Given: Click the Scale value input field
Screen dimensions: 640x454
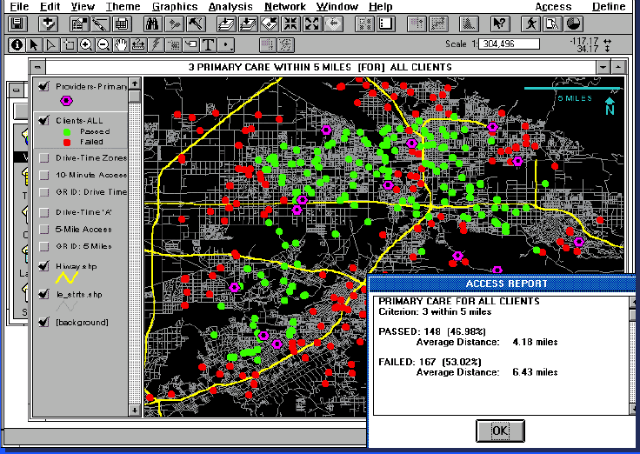Looking at the screenshot, I should [x=509, y=44].
